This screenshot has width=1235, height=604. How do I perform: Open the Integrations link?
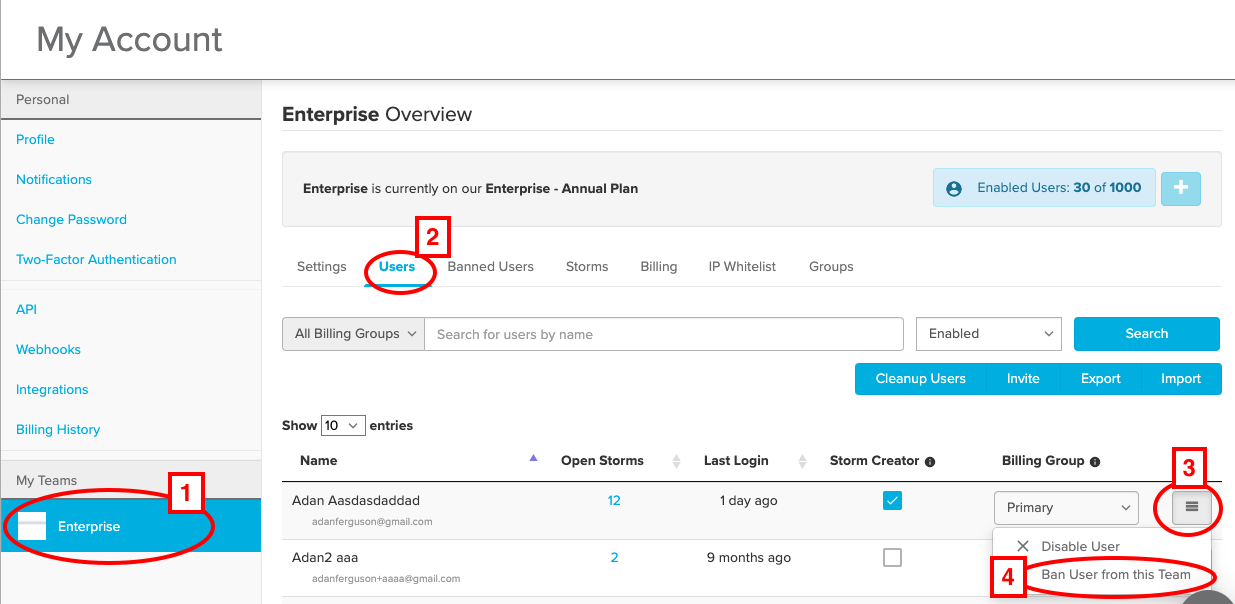pyautogui.click(x=52, y=390)
